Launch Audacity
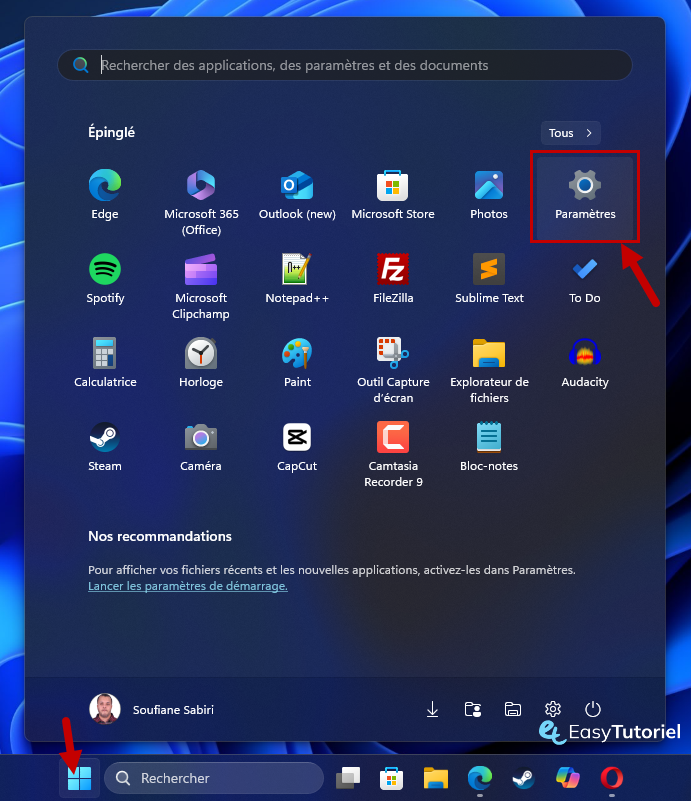Screen dimensions: 691x801 pos(585,362)
